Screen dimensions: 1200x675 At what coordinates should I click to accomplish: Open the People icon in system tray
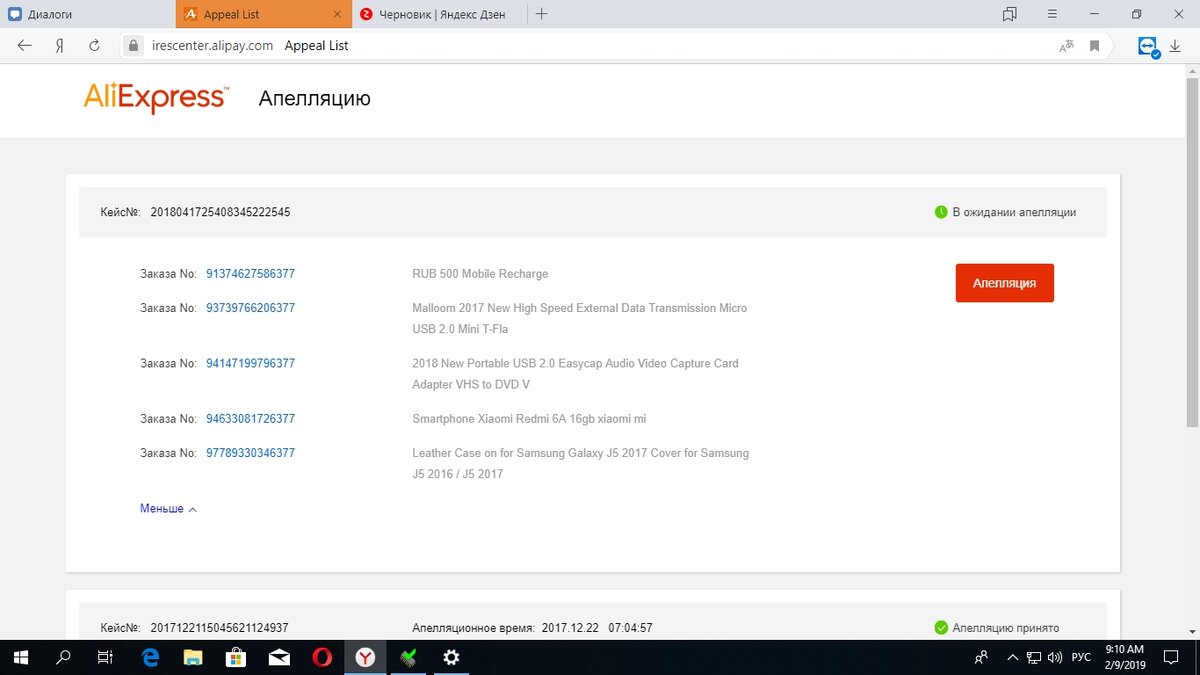pos(981,657)
